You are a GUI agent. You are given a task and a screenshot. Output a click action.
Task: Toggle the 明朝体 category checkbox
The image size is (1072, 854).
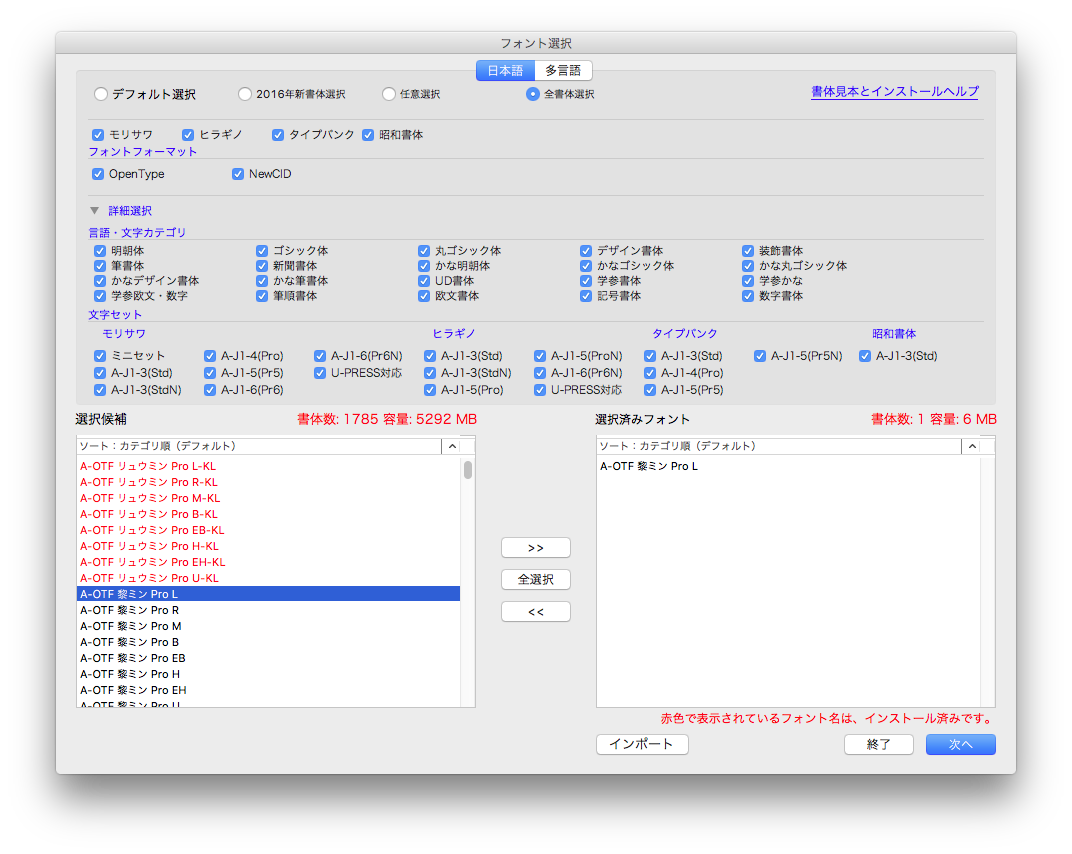click(x=100, y=251)
